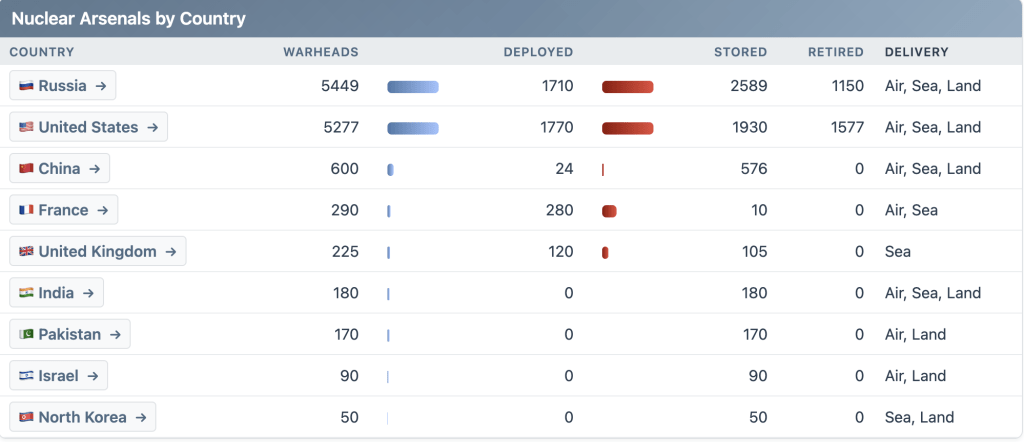Click the Israel flag icon

point(26,376)
